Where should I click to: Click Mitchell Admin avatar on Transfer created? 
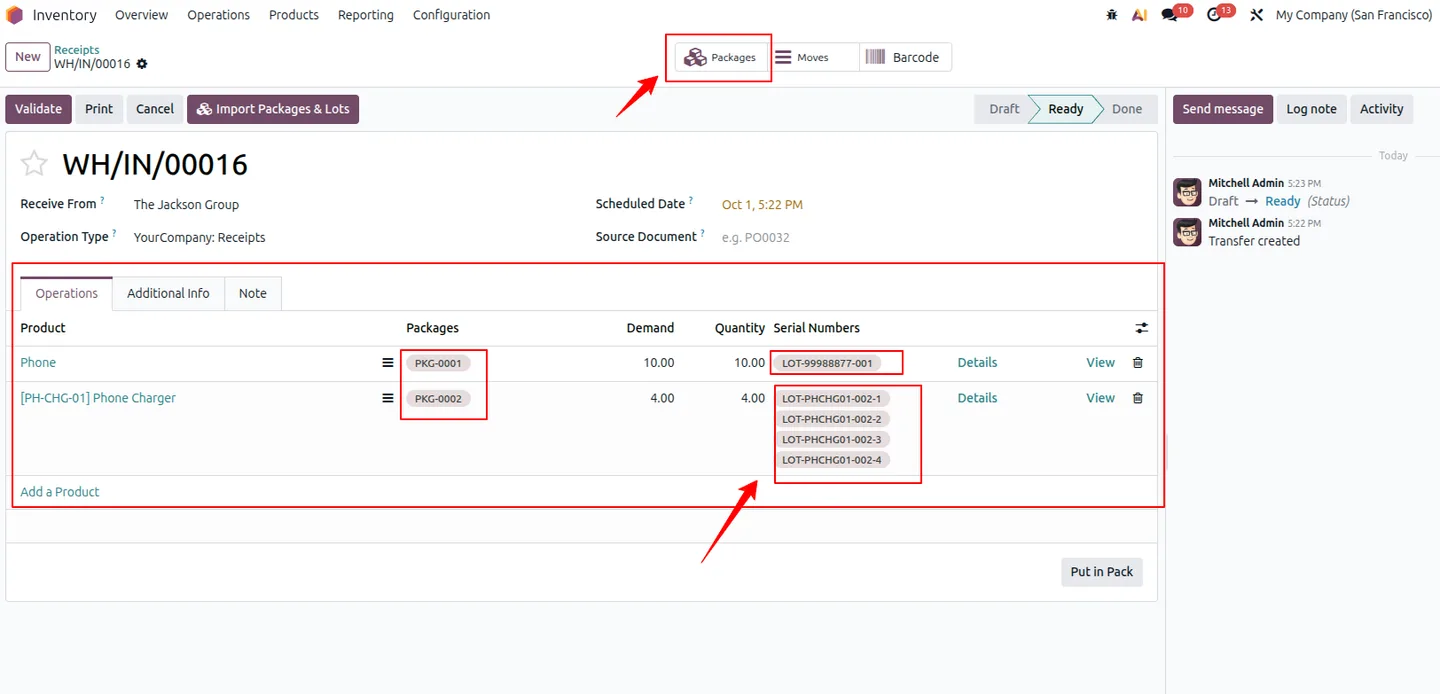pos(1187,232)
